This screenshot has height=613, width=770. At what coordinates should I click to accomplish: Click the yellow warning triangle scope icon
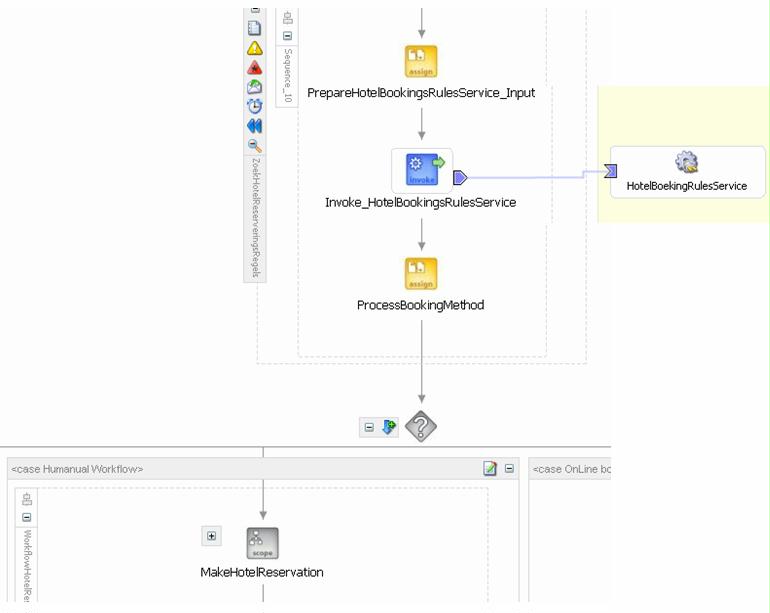pos(254,48)
